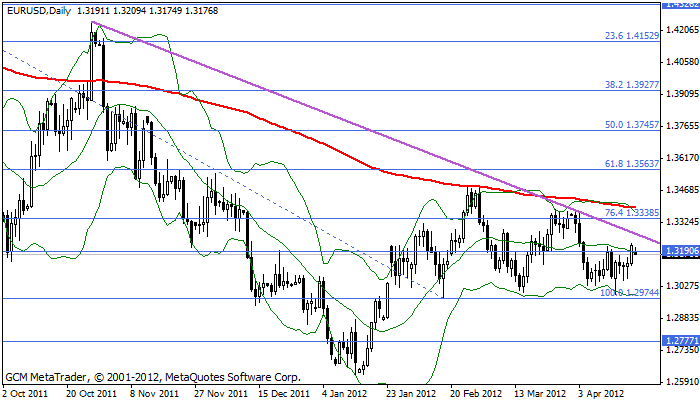This screenshot has height=402, width=700.
Task: Select the 50.0 1.37457 Fibonacci label
Action: pyautogui.click(x=632, y=125)
